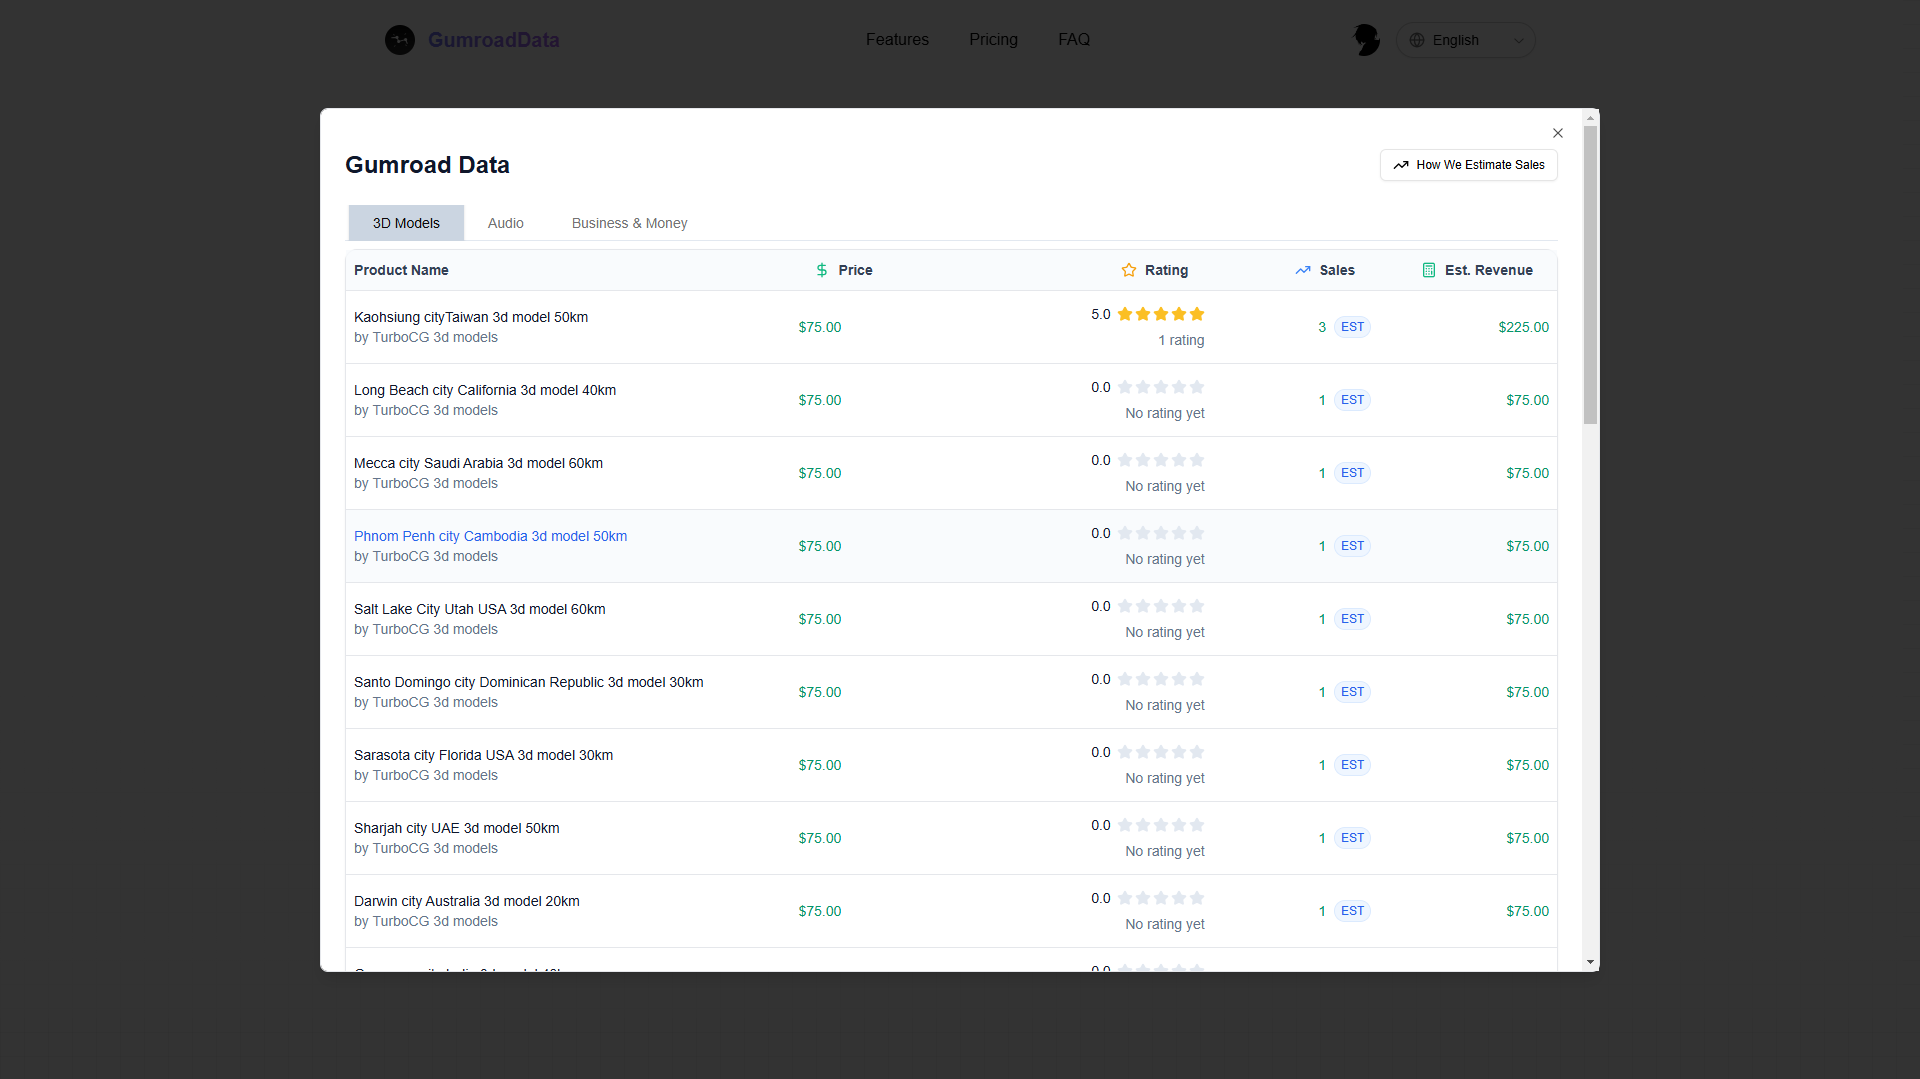Open the Features nav link
This screenshot has width=1920, height=1079.
pos(897,40)
